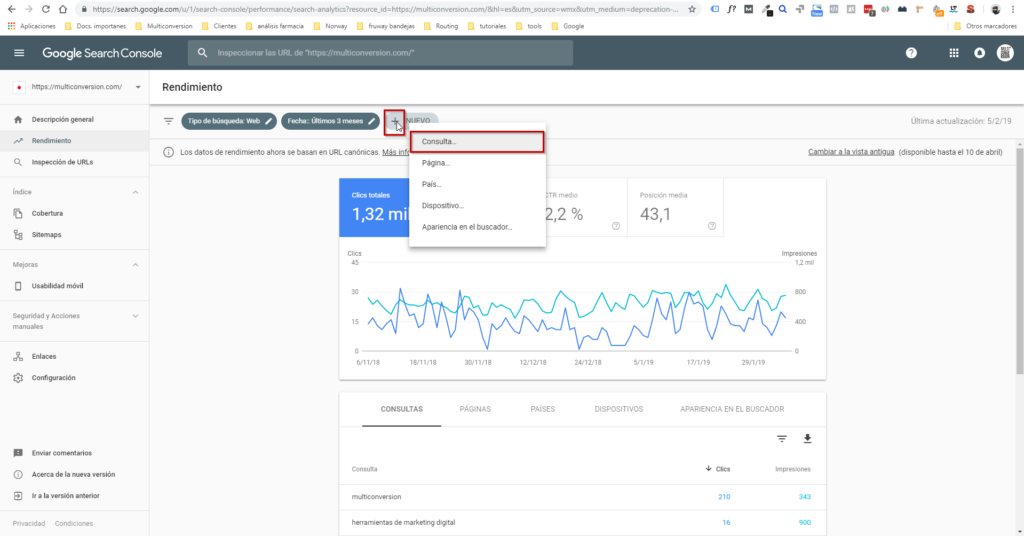Click Cambiar a la vista antigua
Screen dimensions: 1024x536
[851, 152]
